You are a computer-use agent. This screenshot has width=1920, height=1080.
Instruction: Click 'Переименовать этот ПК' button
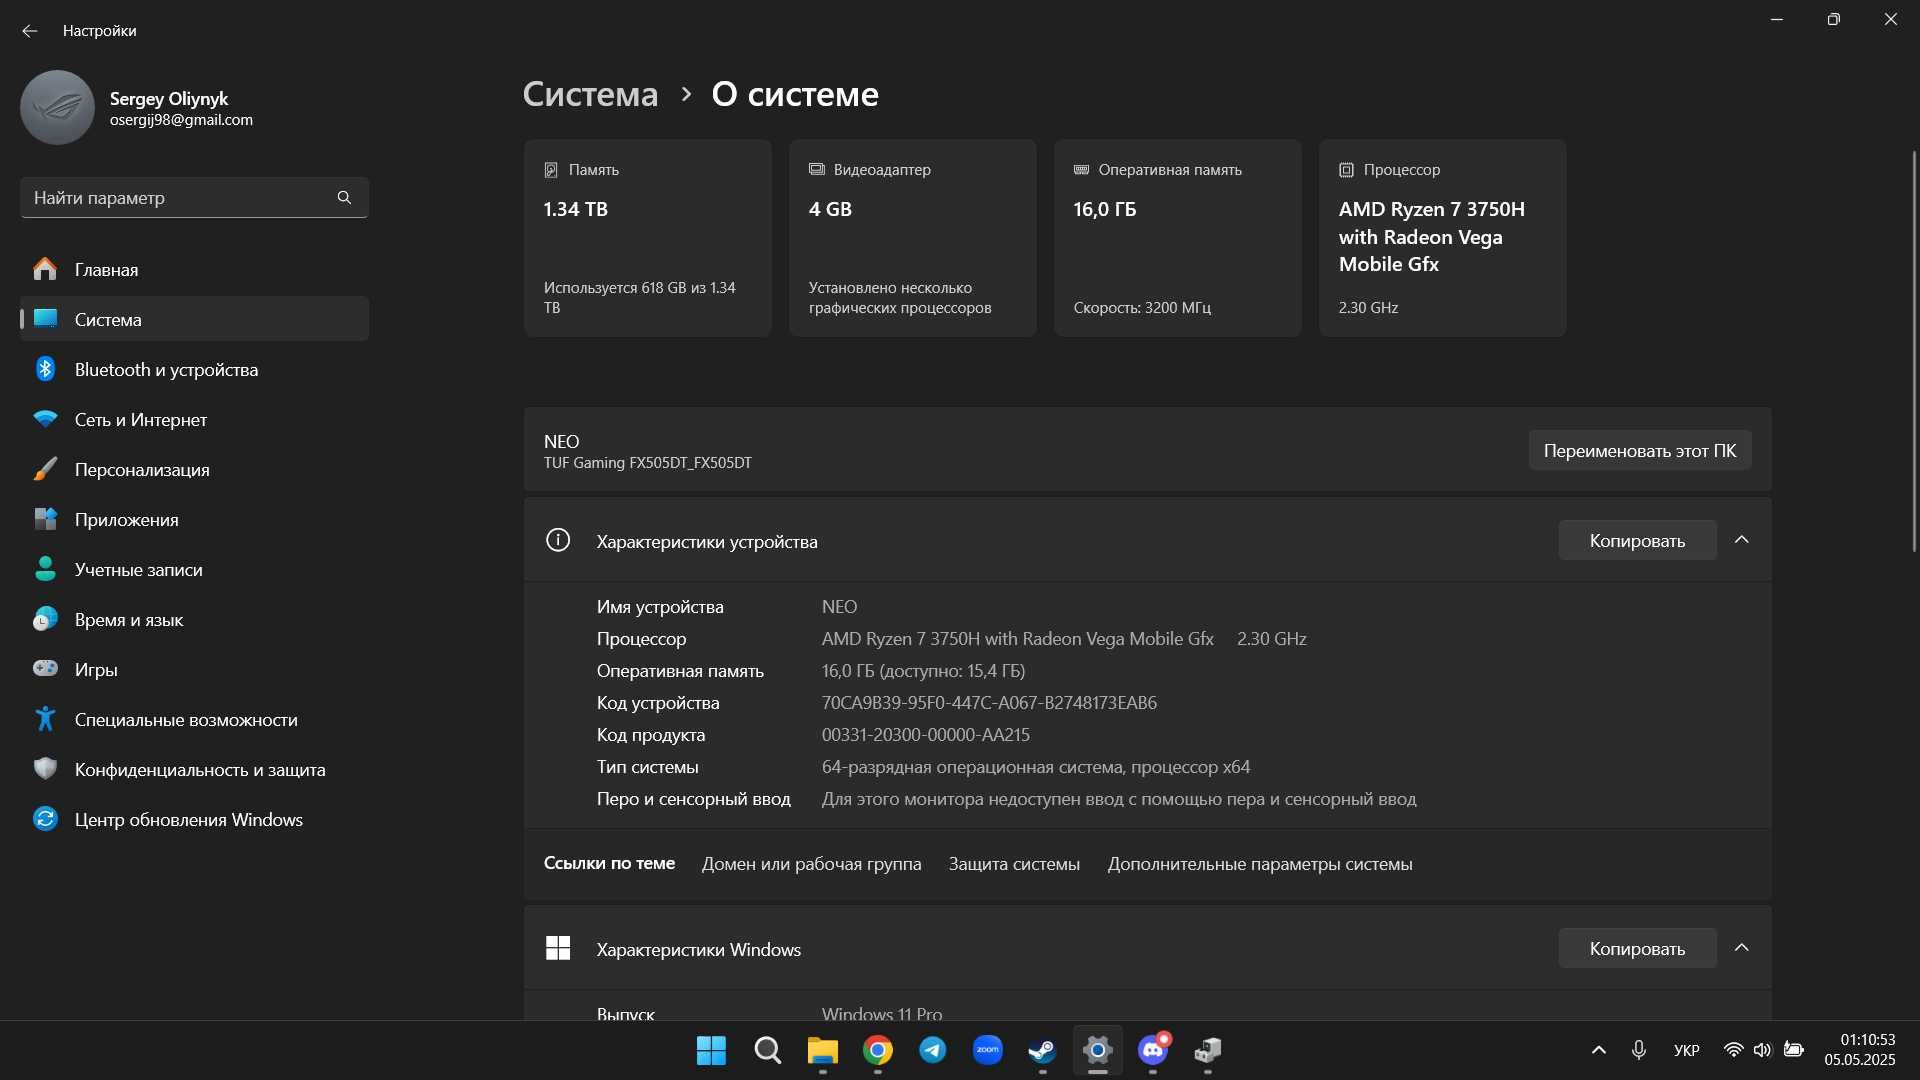coord(1640,450)
